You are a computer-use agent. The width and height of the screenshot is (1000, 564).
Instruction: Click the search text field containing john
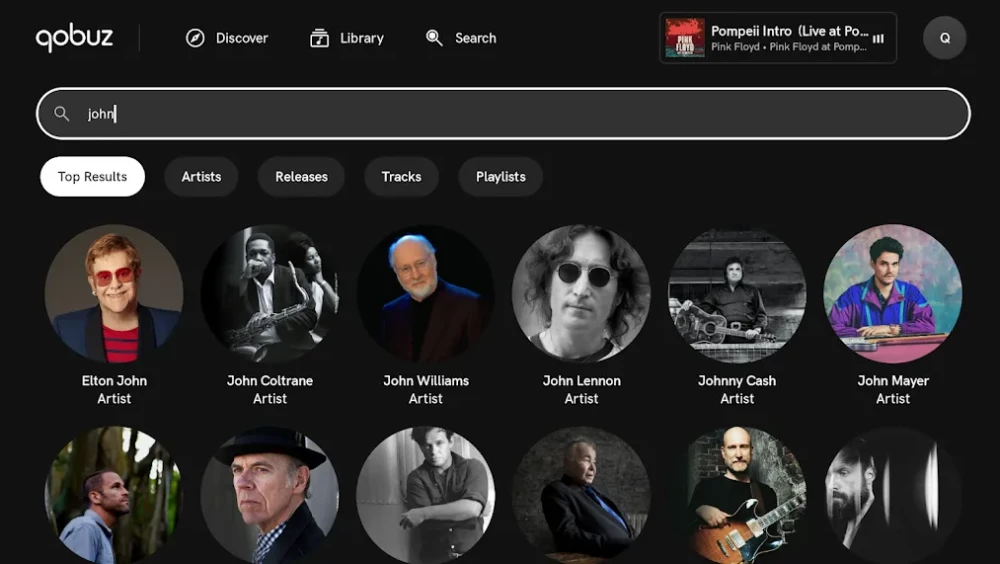tap(500, 114)
